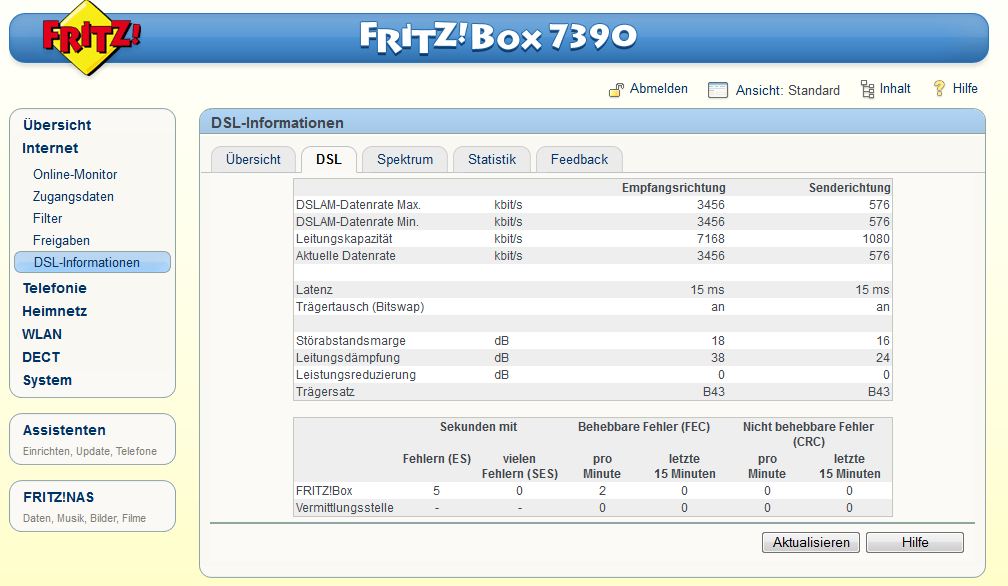Click the Sekunden mit column header
The image size is (1008, 586).
478,427
